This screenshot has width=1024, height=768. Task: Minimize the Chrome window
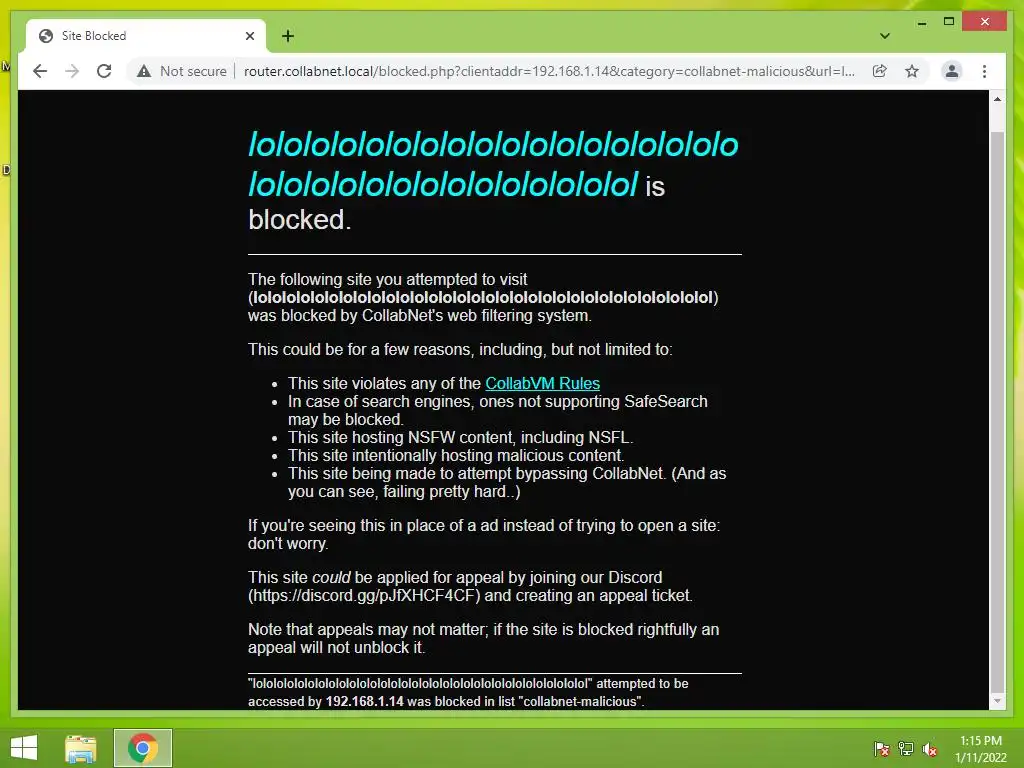(x=921, y=22)
